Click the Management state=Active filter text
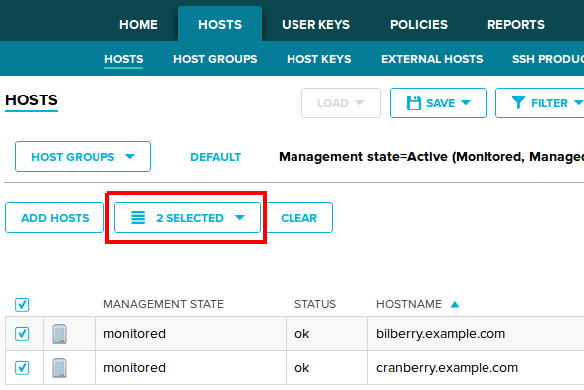Screen dimensions: 584x390 [x=431, y=157]
